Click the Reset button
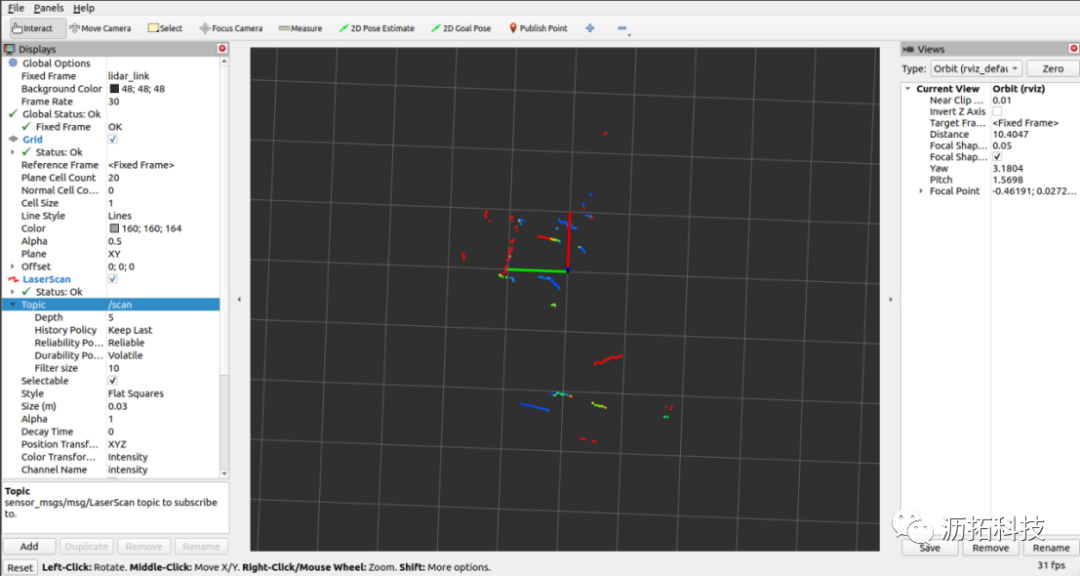Screen dimensions: 1080x576 pyautogui.click(x=20, y=568)
